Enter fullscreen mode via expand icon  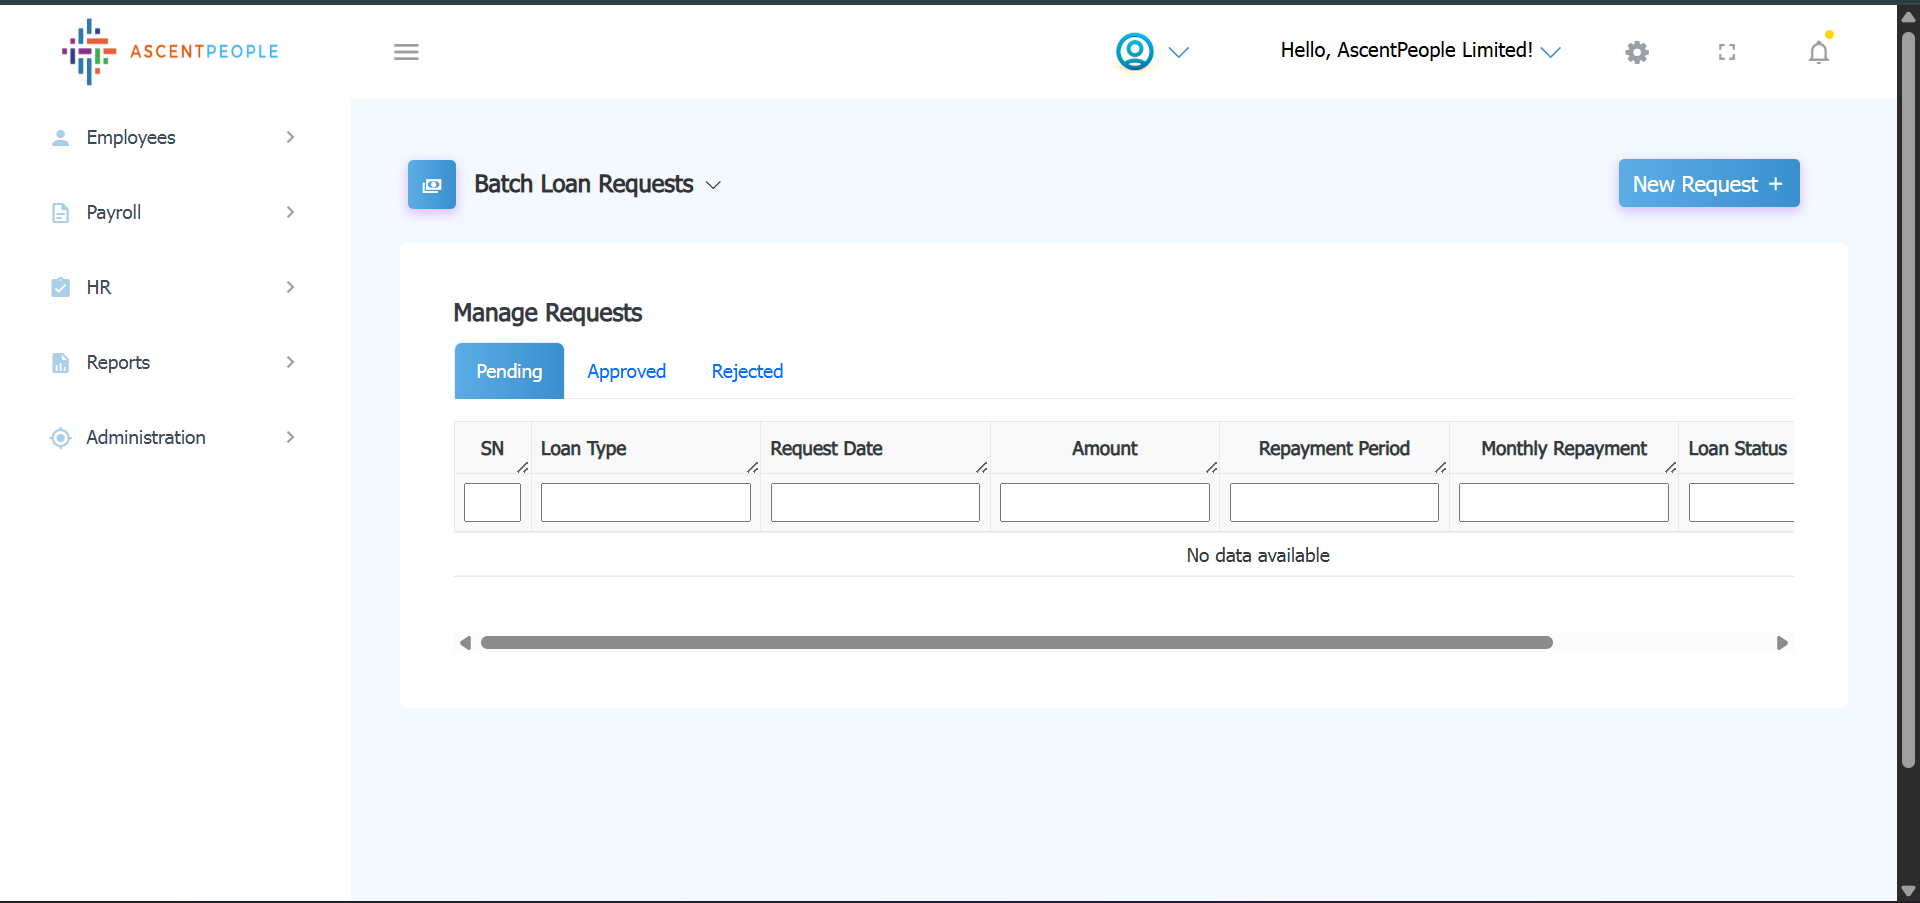(1726, 52)
